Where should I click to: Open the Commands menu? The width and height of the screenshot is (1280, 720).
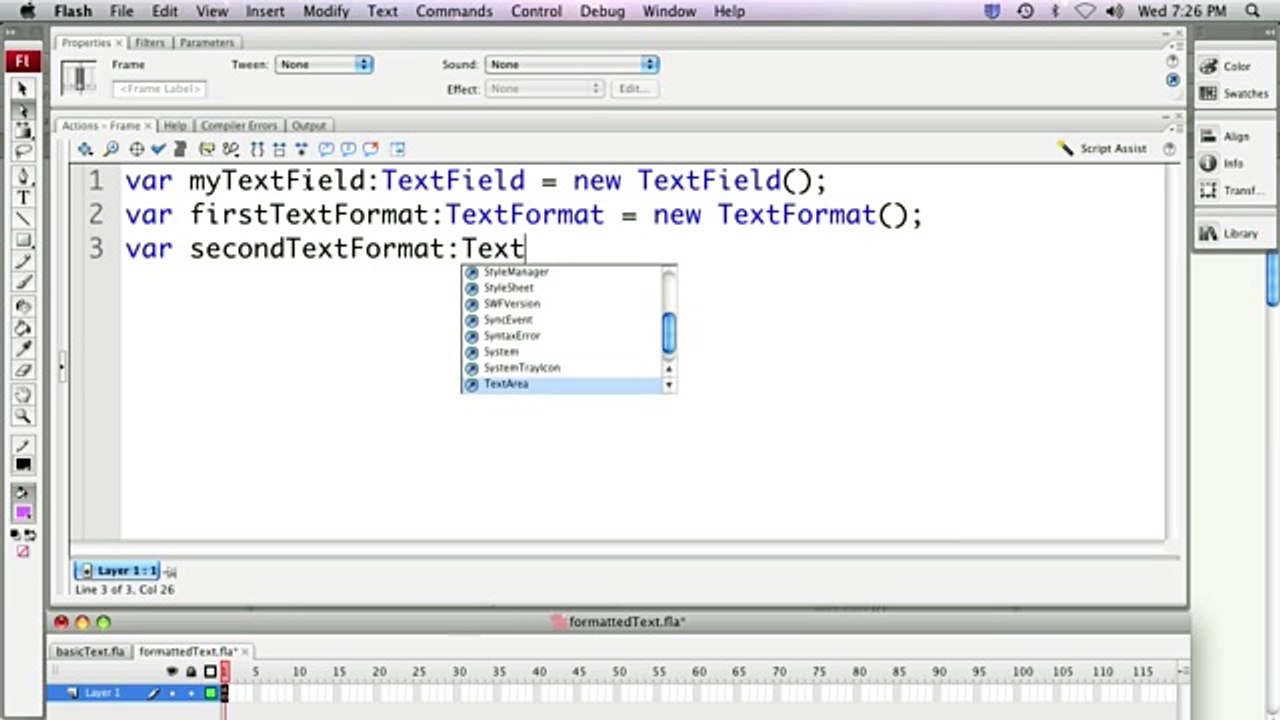tap(455, 11)
